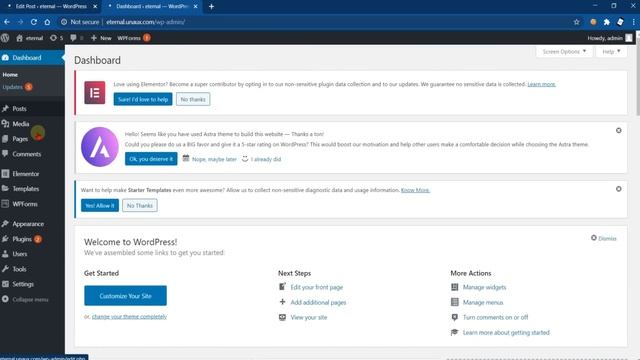
Task: Click I already did link
Action: tap(266, 159)
